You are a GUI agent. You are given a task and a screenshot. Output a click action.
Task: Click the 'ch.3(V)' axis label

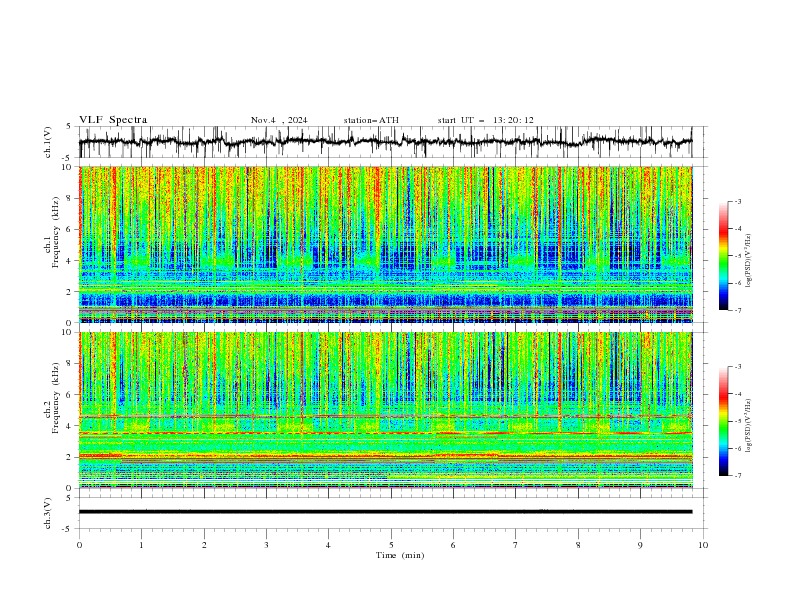click(47, 513)
